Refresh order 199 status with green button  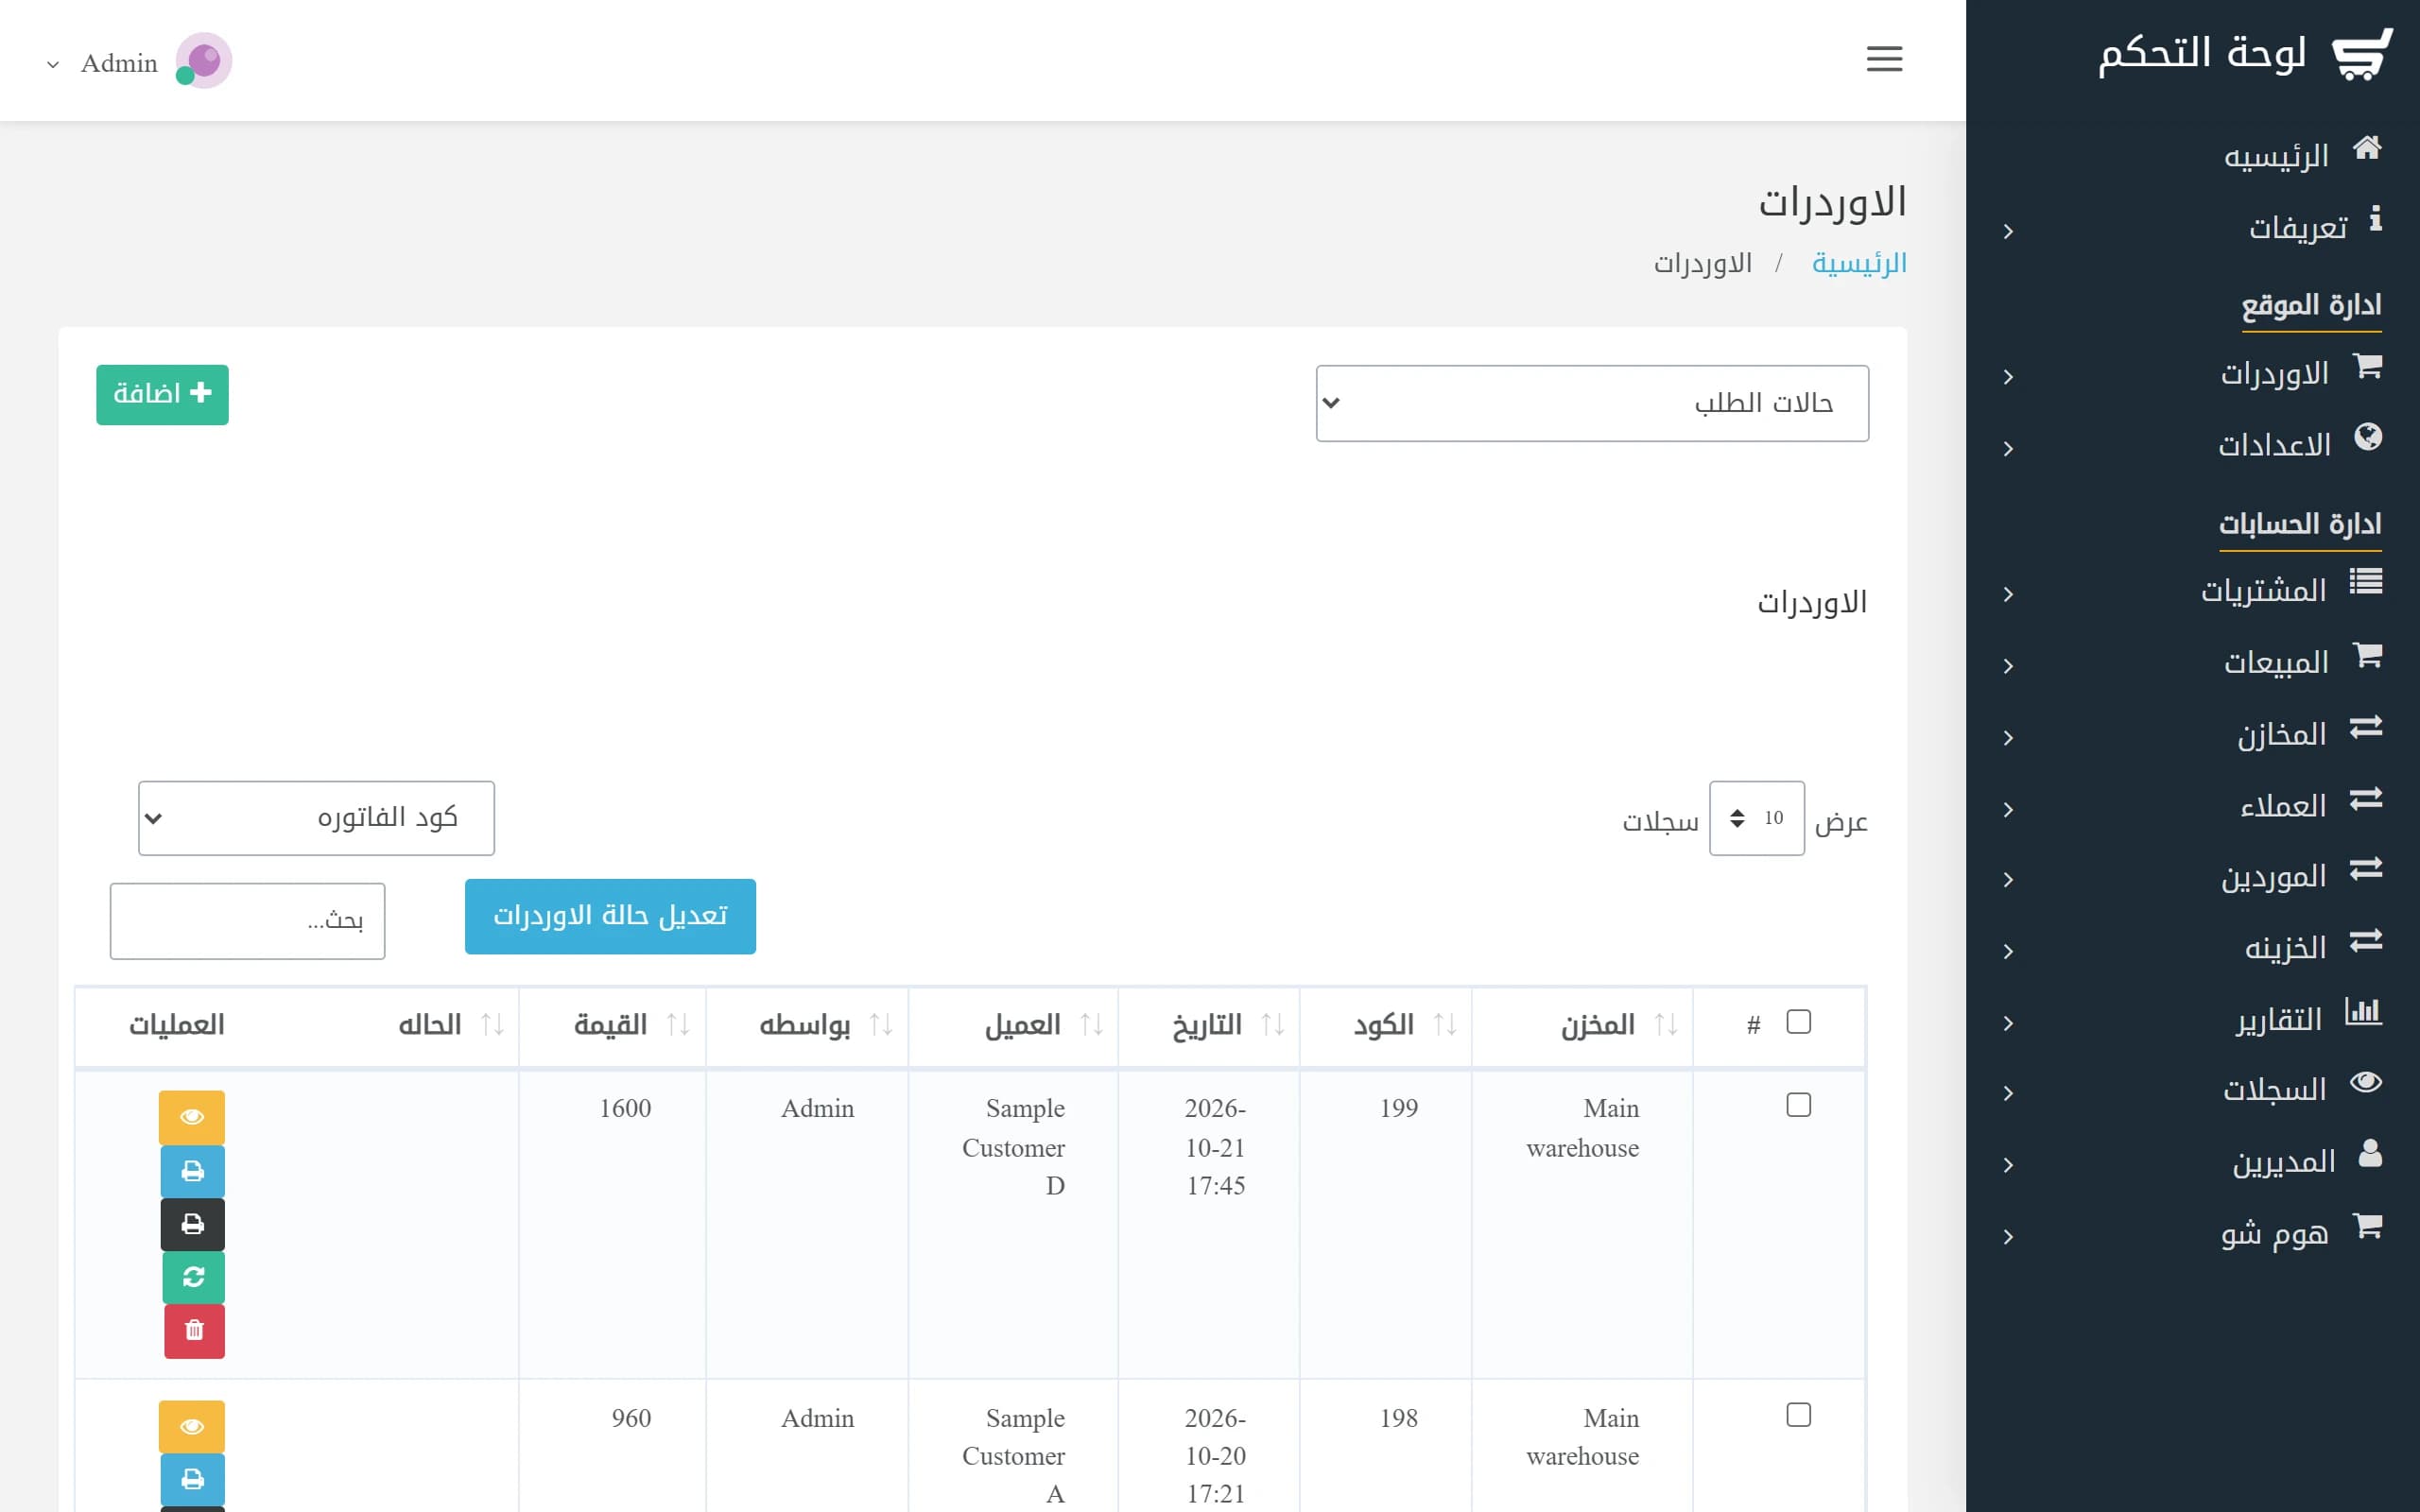pos(193,1277)
